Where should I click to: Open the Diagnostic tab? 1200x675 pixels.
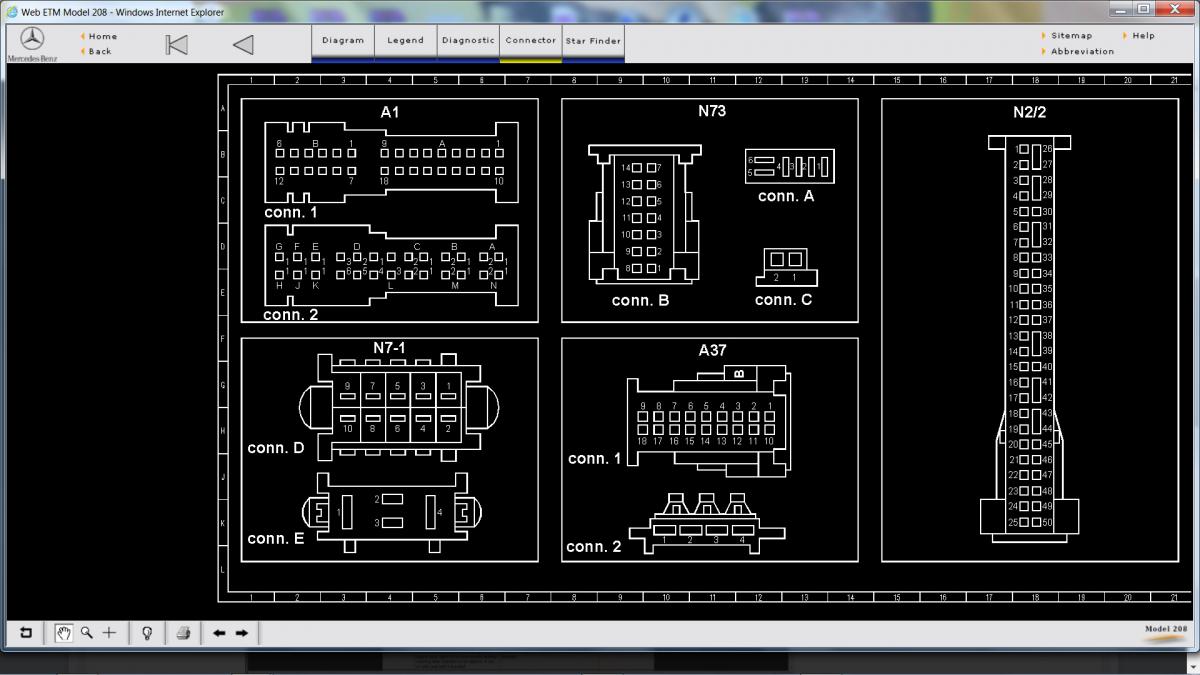click(467, 41)
